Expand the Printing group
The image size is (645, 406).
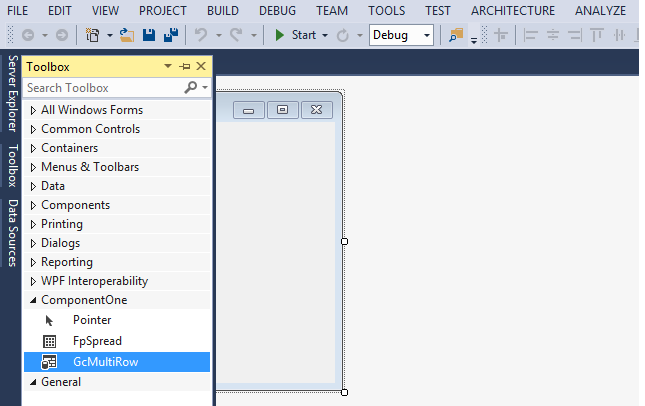pyautogui.click(x=33, y=224)
